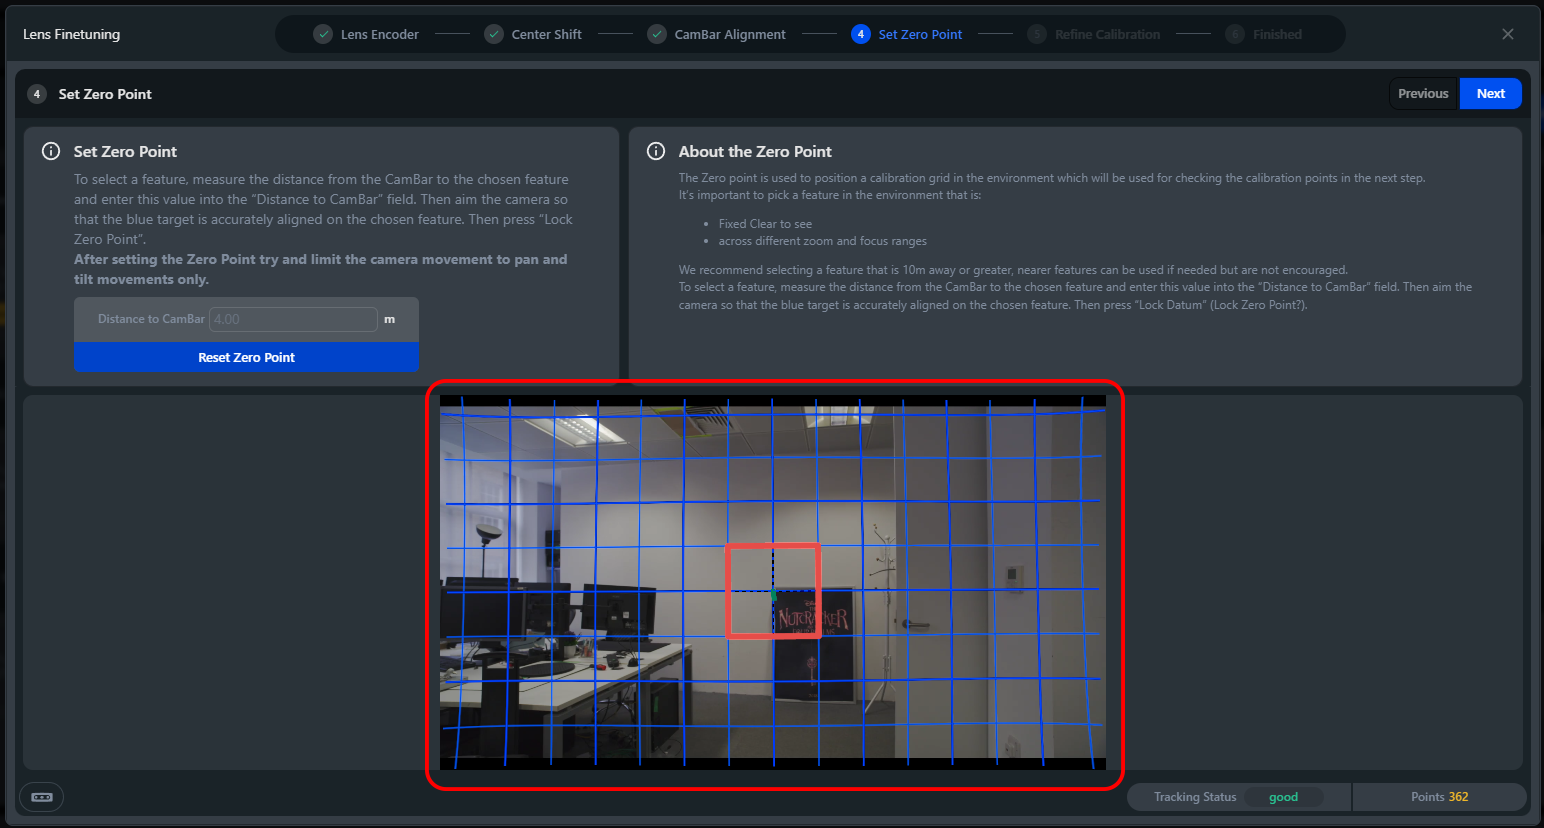Click the Lens Finetuning window title
This screenshot has width=1544, height=828.
(x=72, y=34)
